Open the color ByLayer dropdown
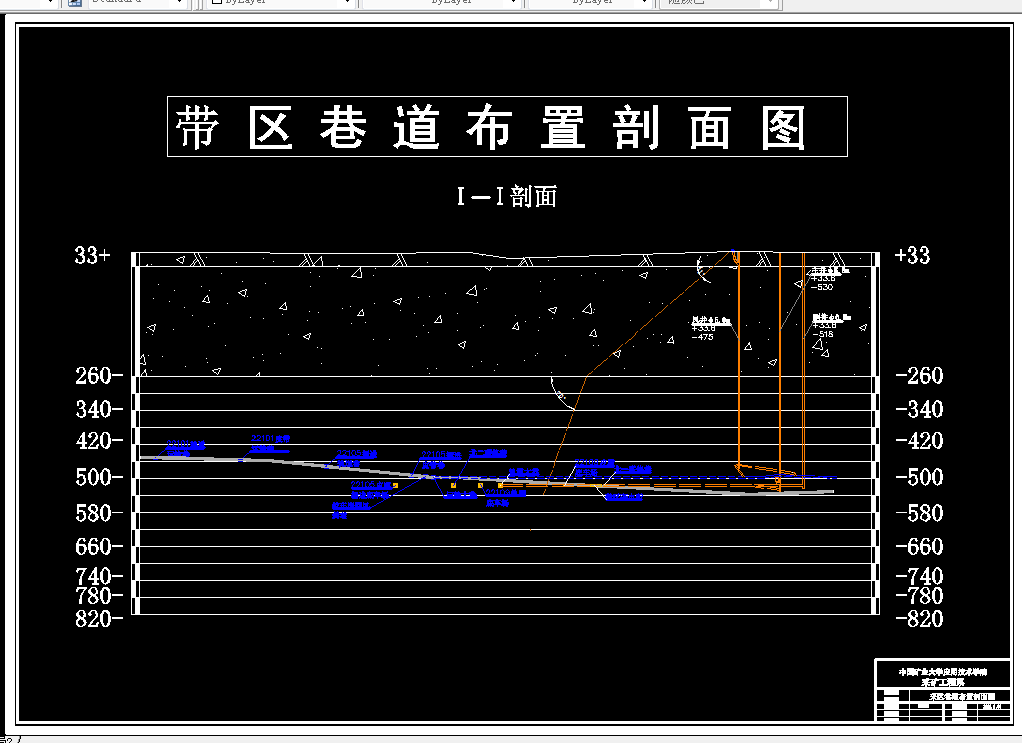 345,4
